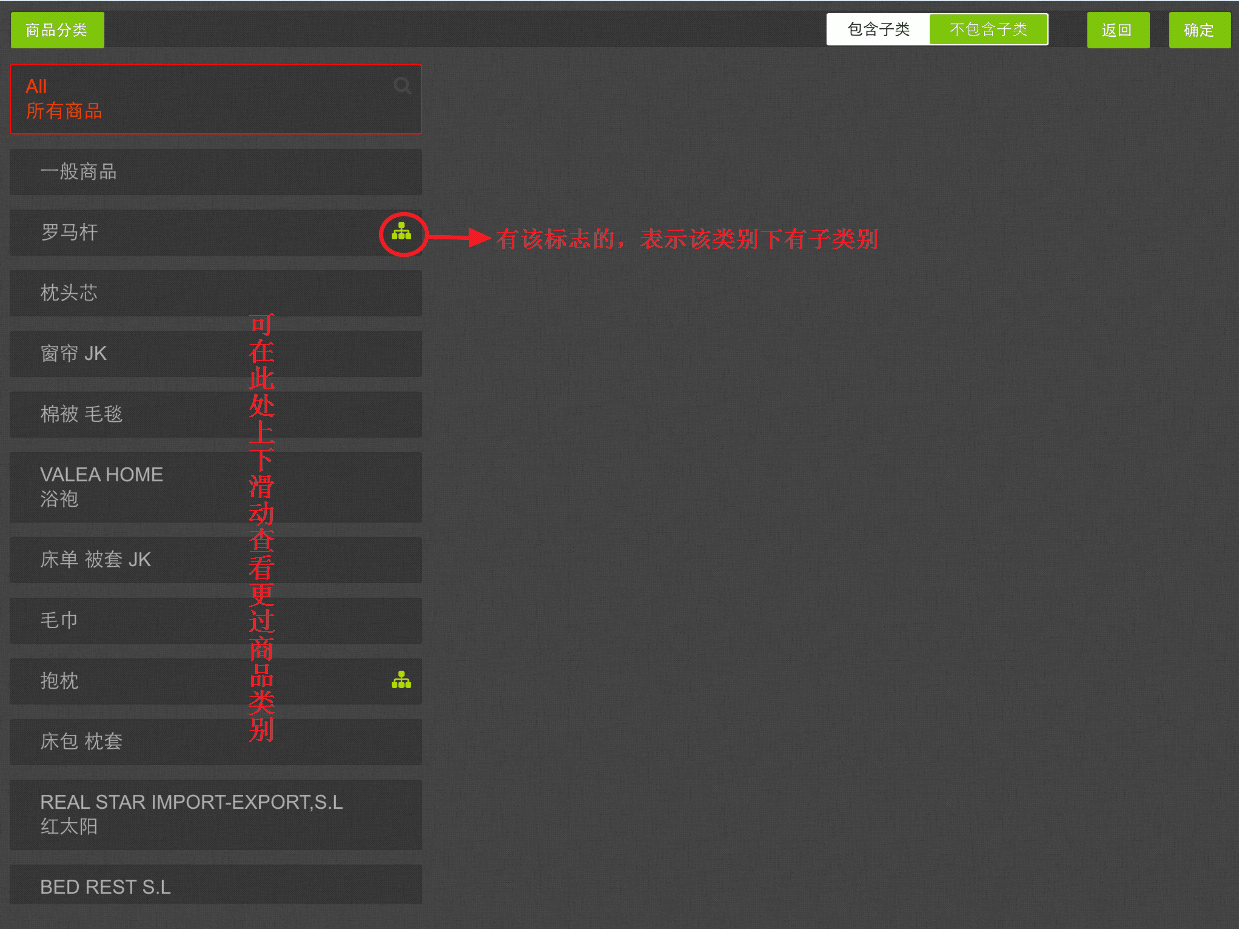1239x929 pixels.
Task: Click the 返回 button
Action: [x=1118, y=30]
